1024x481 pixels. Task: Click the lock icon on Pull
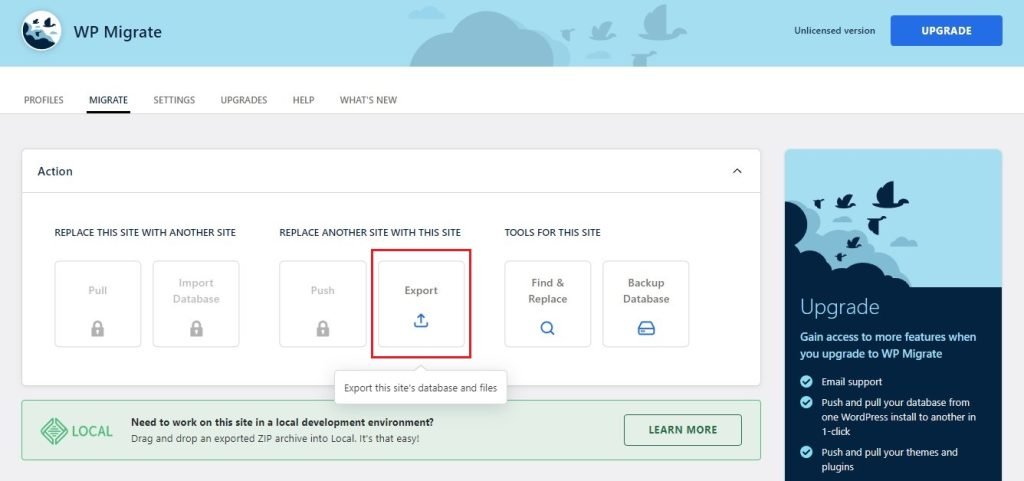pyautogui.click(x=98, y=328)
